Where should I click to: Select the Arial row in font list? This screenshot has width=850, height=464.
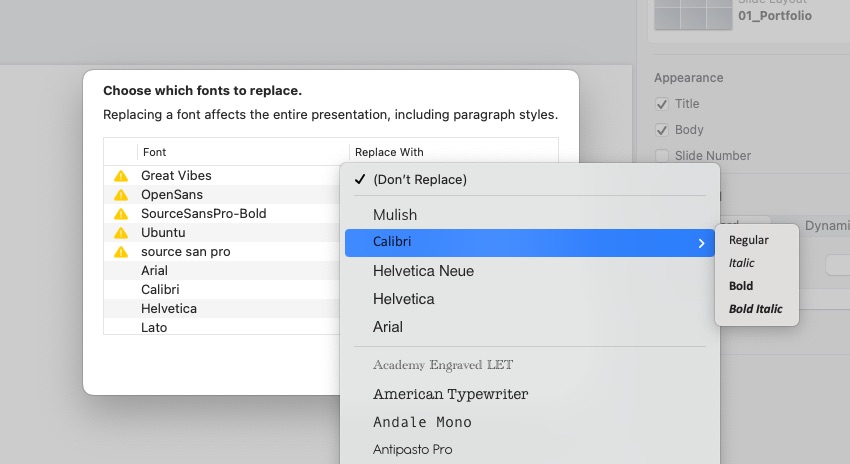coord(222,270)
